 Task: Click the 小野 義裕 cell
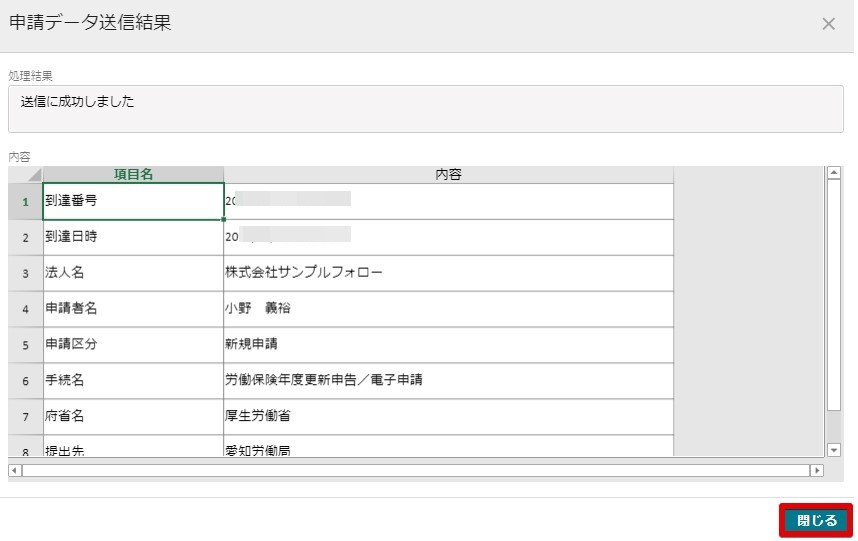coord(449,309)
